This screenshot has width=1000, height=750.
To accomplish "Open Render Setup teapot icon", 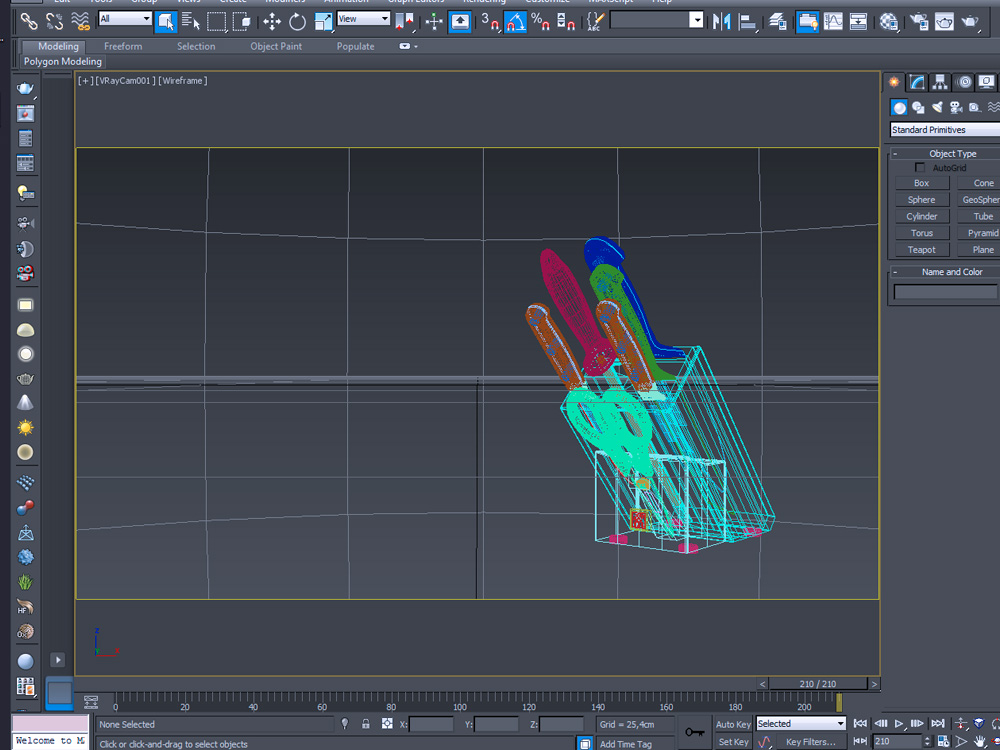I will point(919,22).
